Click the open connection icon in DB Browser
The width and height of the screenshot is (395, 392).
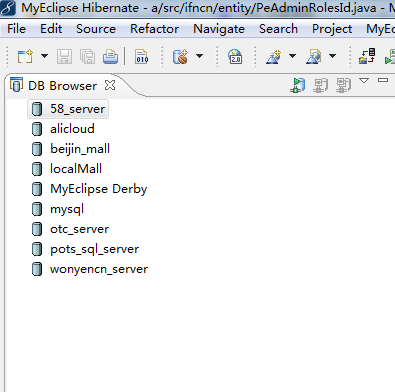320,85
